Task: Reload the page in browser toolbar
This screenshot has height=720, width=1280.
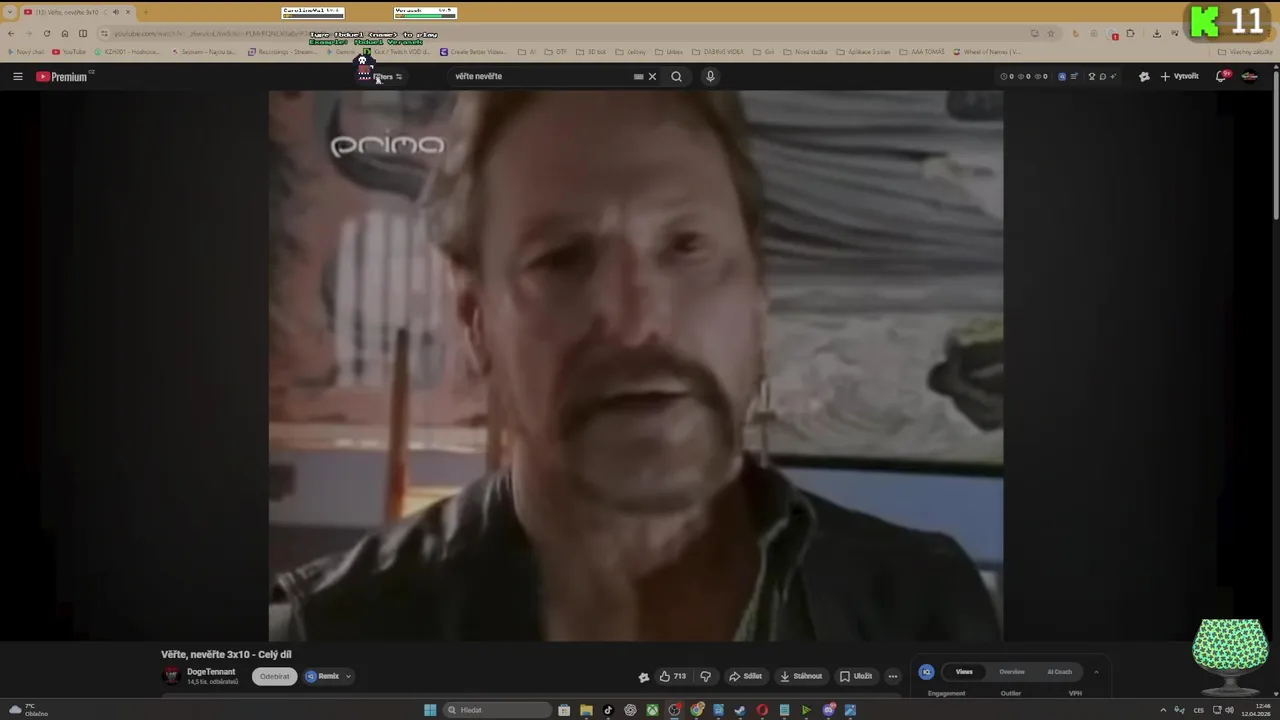Action: click(46, 33)
